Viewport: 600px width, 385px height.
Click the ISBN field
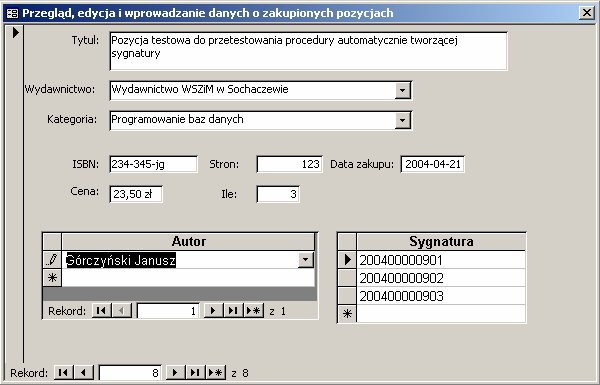tap(153, 164)
